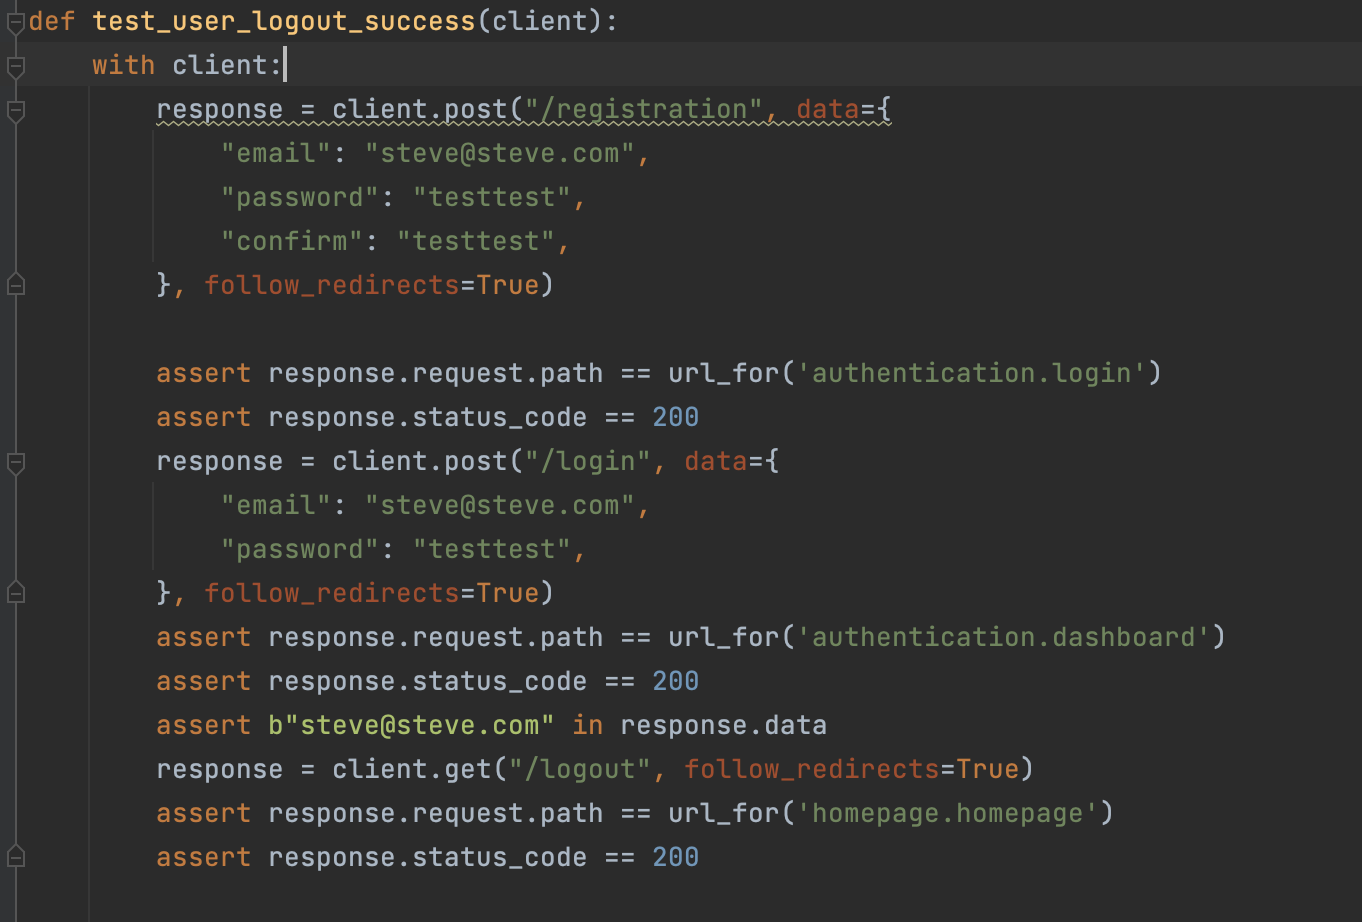Fold the /login post call in gutter
1362x922 pixels.
(15, 463)
